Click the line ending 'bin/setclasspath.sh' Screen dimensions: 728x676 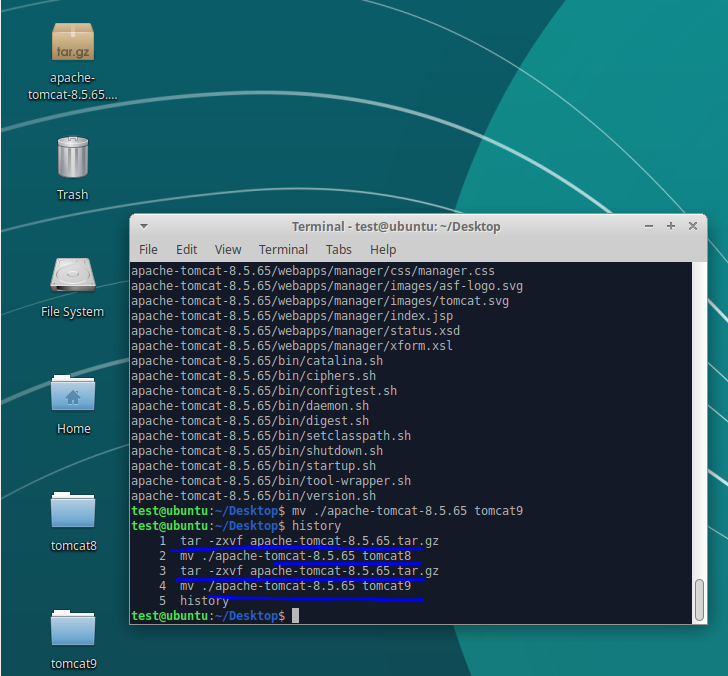tap(271, 436)
